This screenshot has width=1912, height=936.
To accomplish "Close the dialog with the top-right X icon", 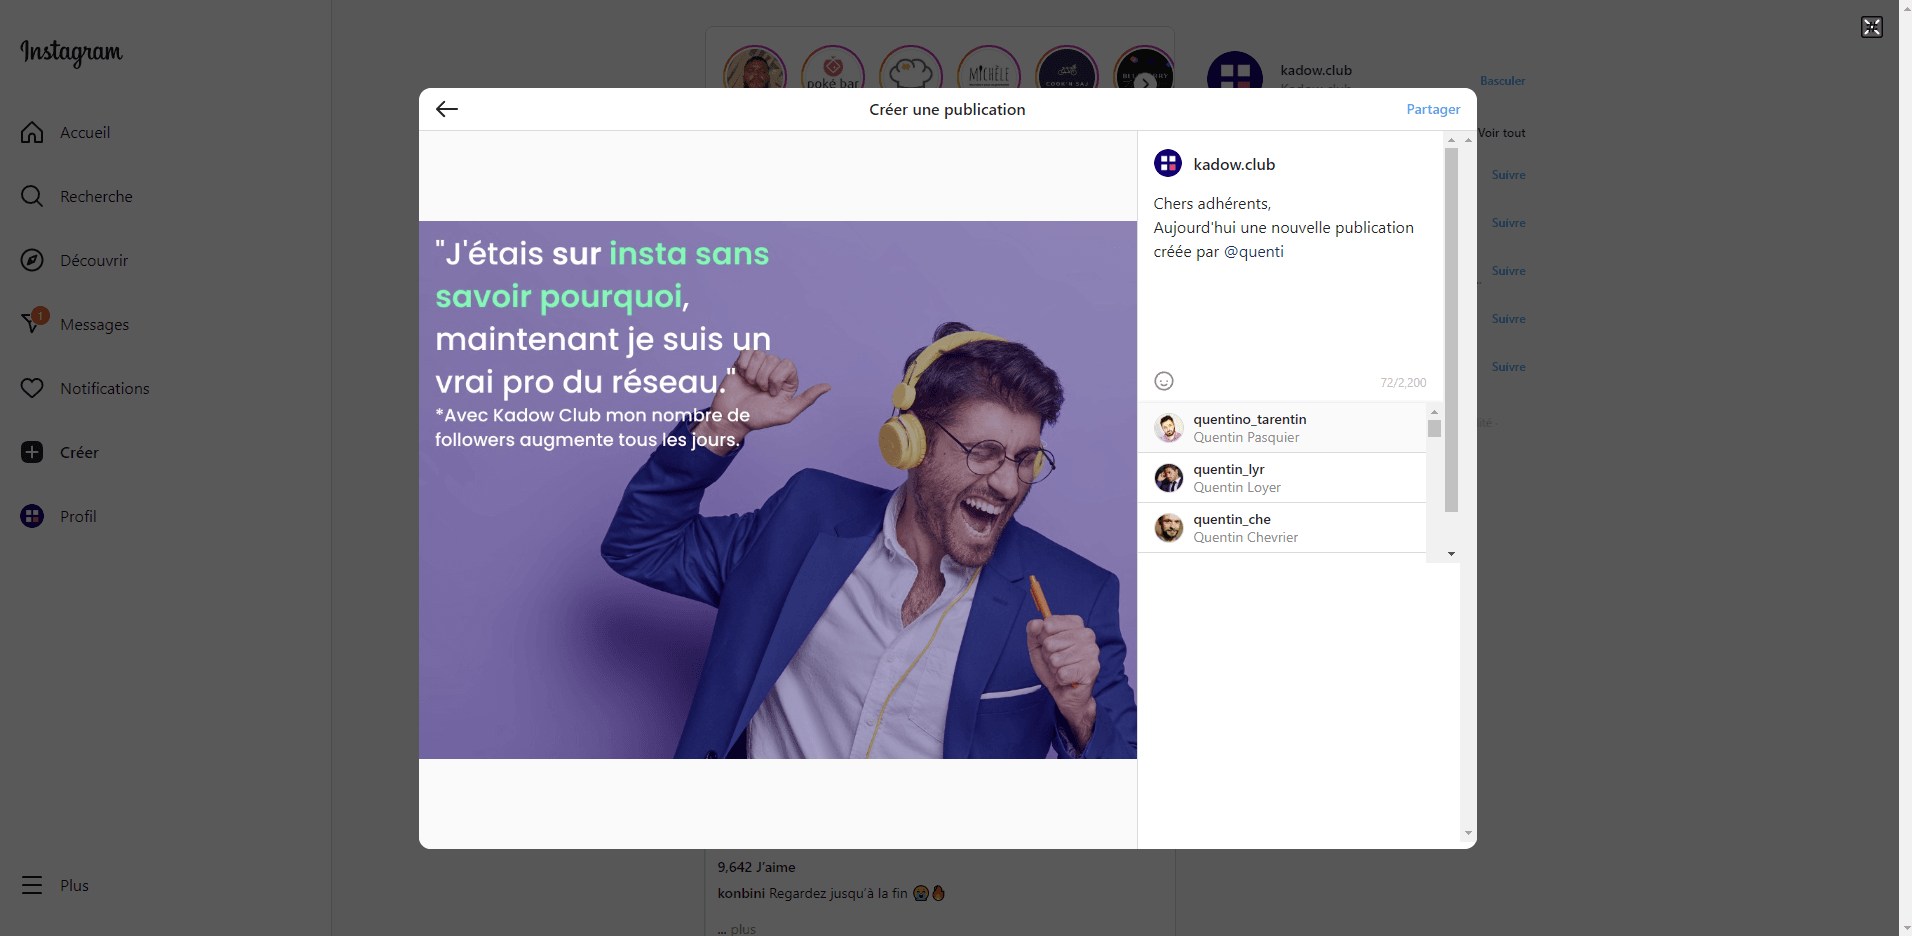I will (1872, 27).
